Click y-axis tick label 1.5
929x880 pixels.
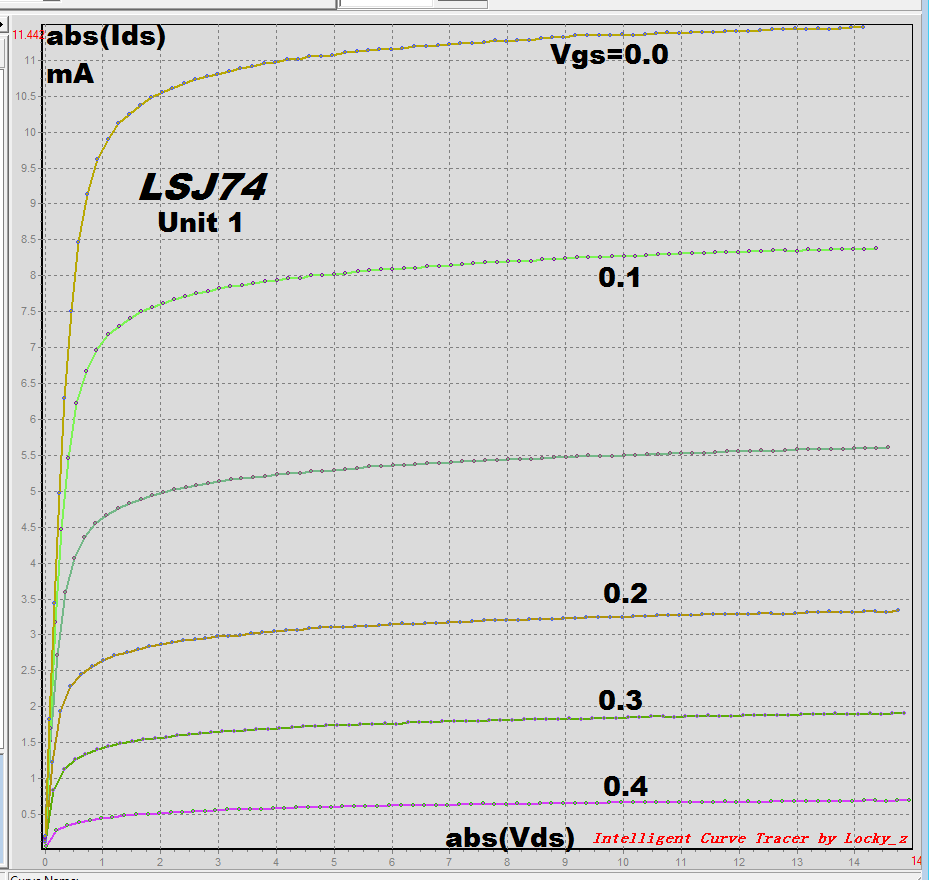(x=28, y=743)
